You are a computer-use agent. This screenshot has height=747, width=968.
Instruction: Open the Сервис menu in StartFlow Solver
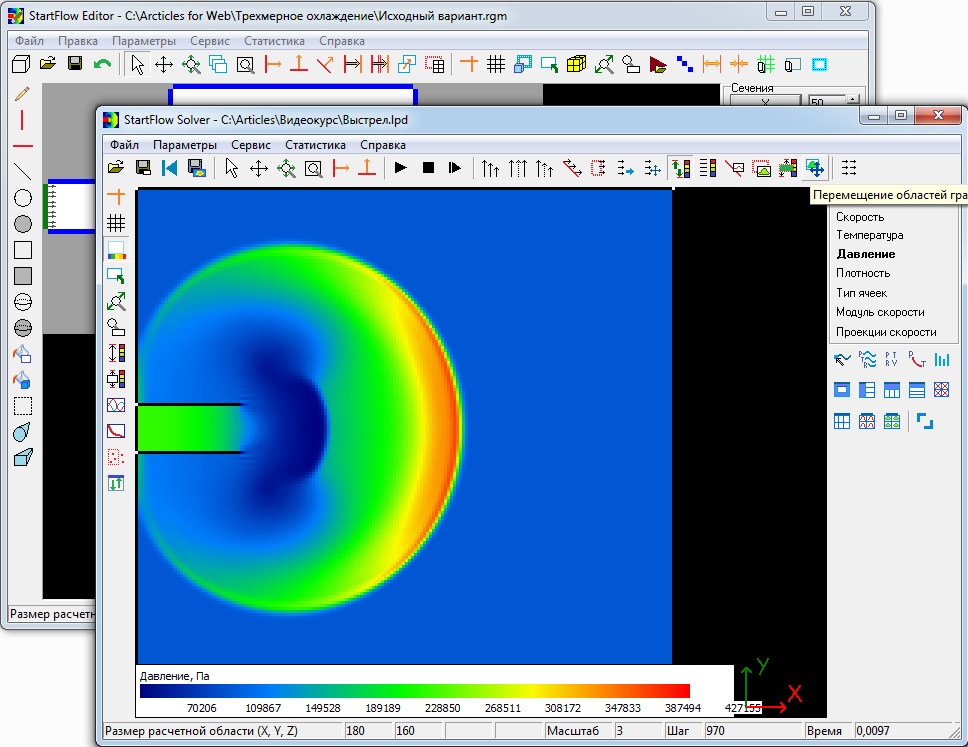(251, 145)
